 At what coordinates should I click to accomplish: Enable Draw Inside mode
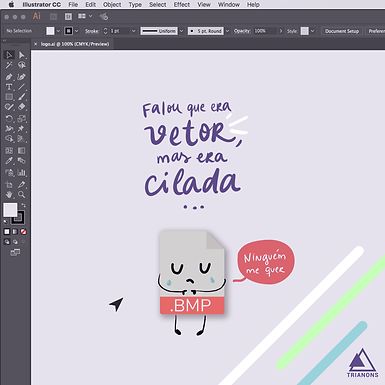pos(23,242)
